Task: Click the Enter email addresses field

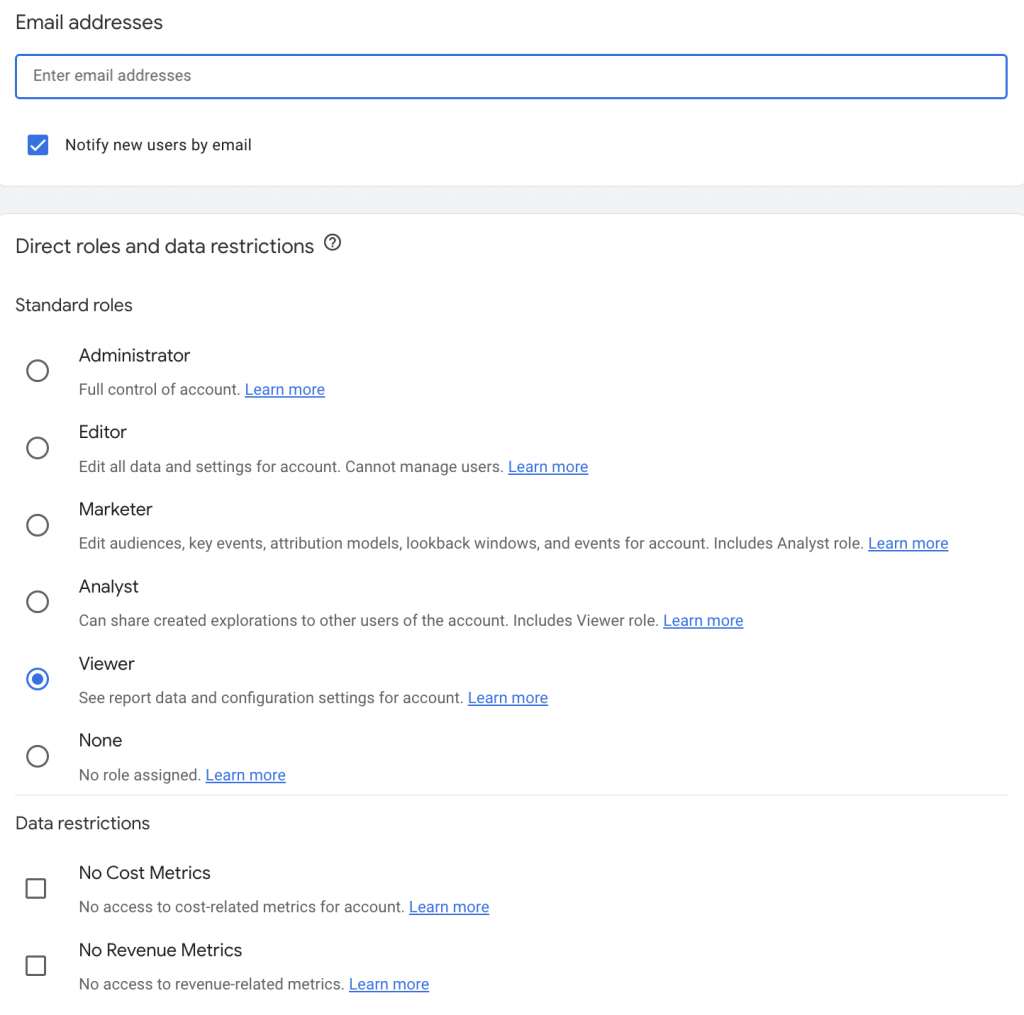Action: pos(510,76)
